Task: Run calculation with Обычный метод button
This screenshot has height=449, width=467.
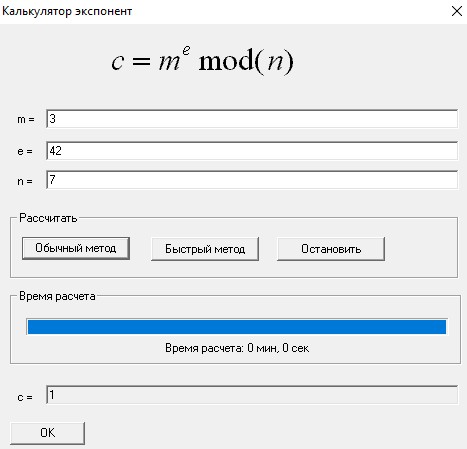Action: (76, 248)
